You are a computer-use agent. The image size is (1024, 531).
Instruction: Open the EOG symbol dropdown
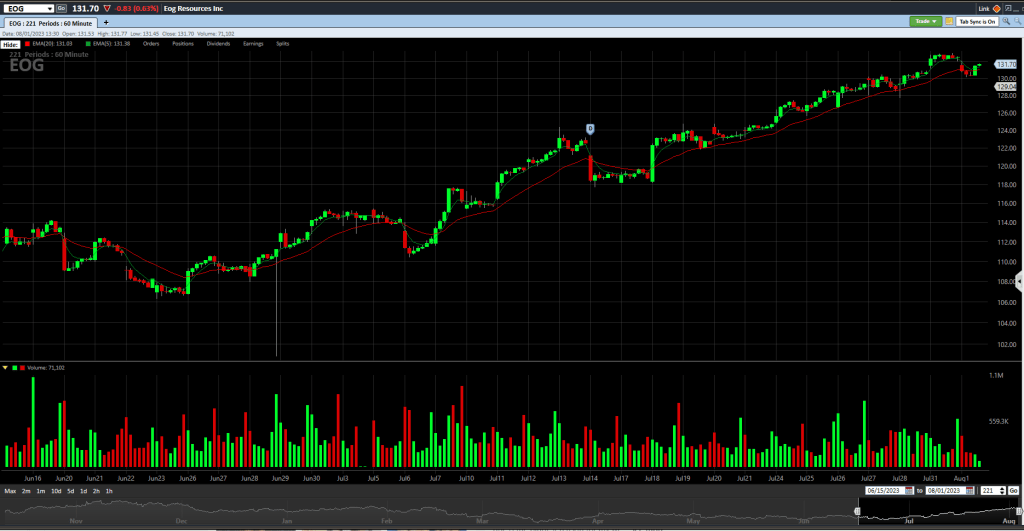point(49,8)
